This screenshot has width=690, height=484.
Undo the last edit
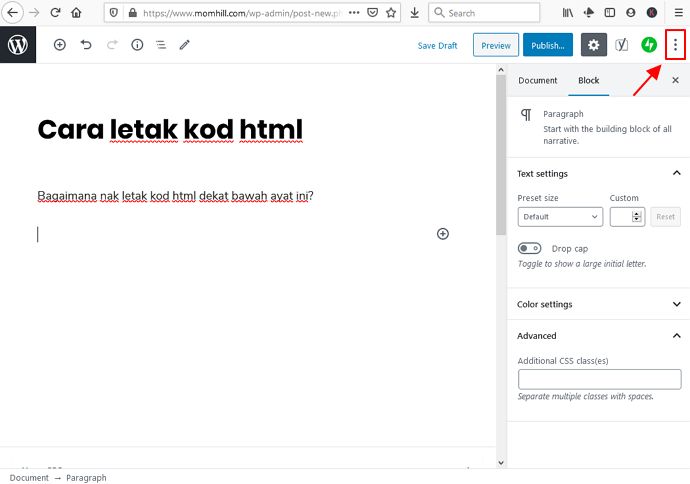click(x=86, y=44)
